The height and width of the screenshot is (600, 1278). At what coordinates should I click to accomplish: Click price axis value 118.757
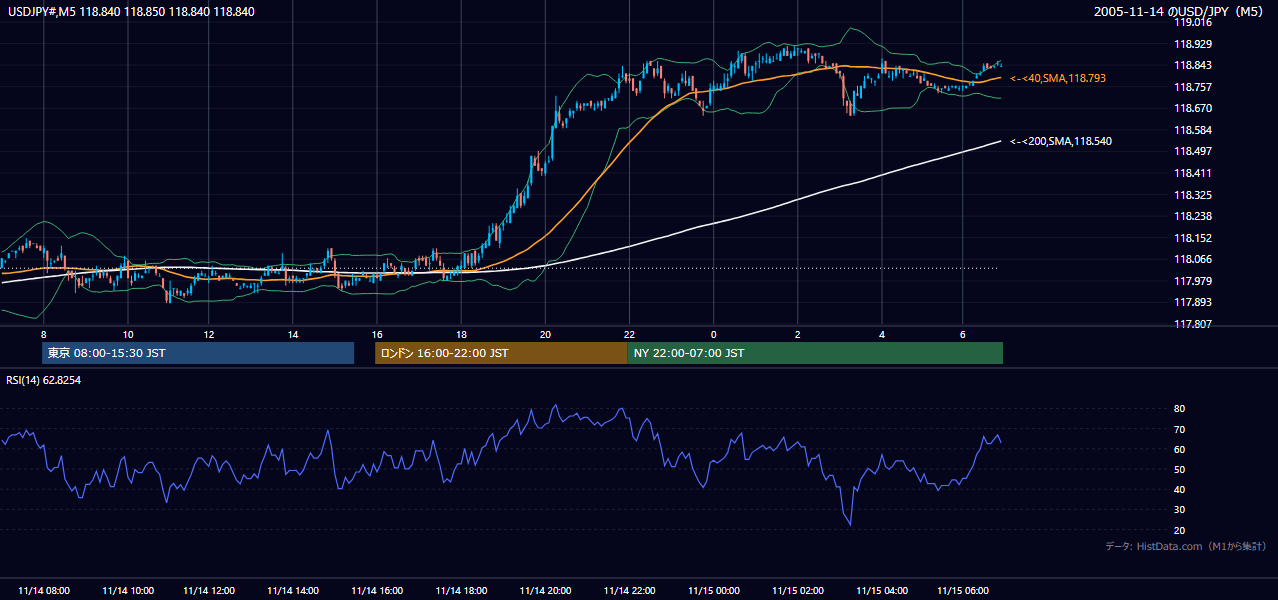click(x=1193, y=87)
